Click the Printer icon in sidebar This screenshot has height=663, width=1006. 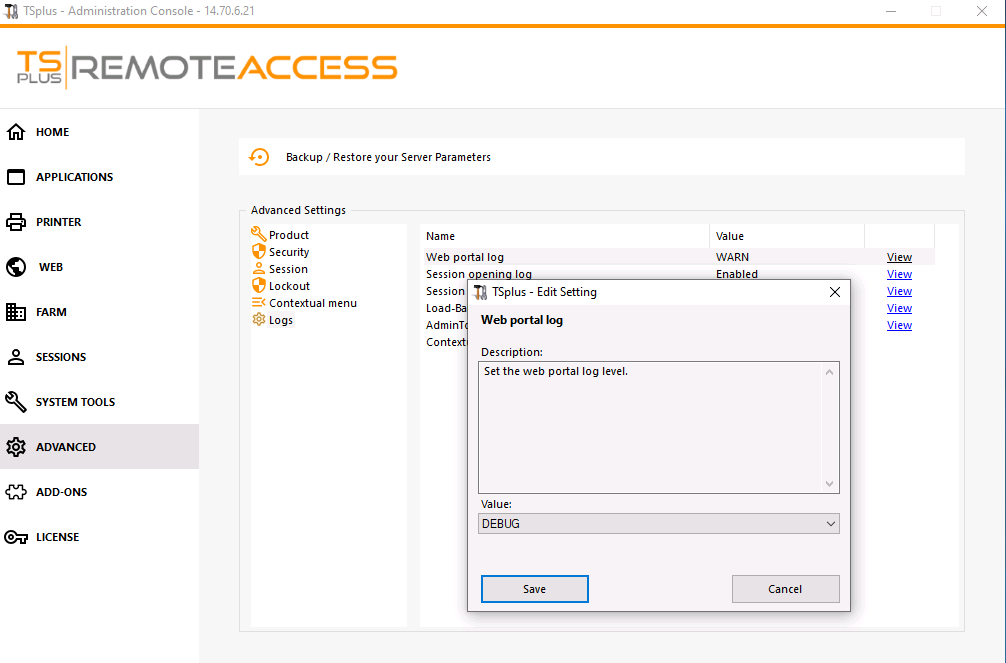[x=16, y=222]
